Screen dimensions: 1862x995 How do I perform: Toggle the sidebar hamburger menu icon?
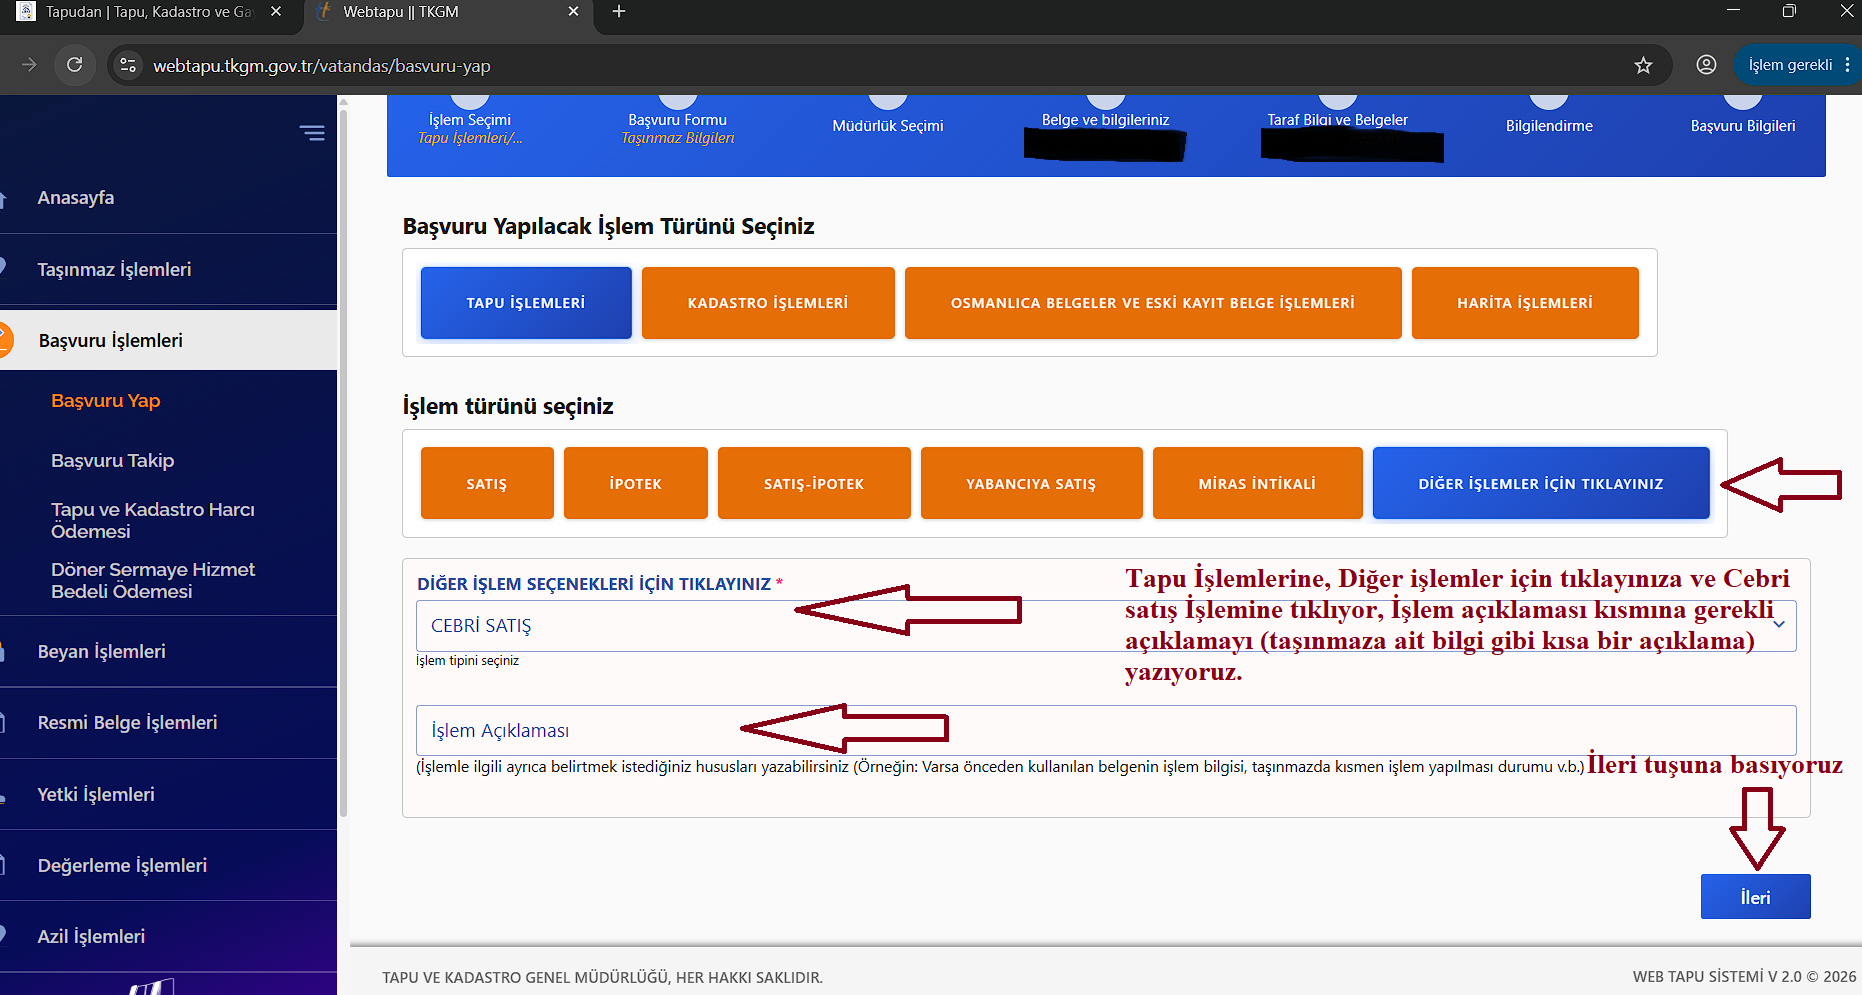tap(312, 132)
